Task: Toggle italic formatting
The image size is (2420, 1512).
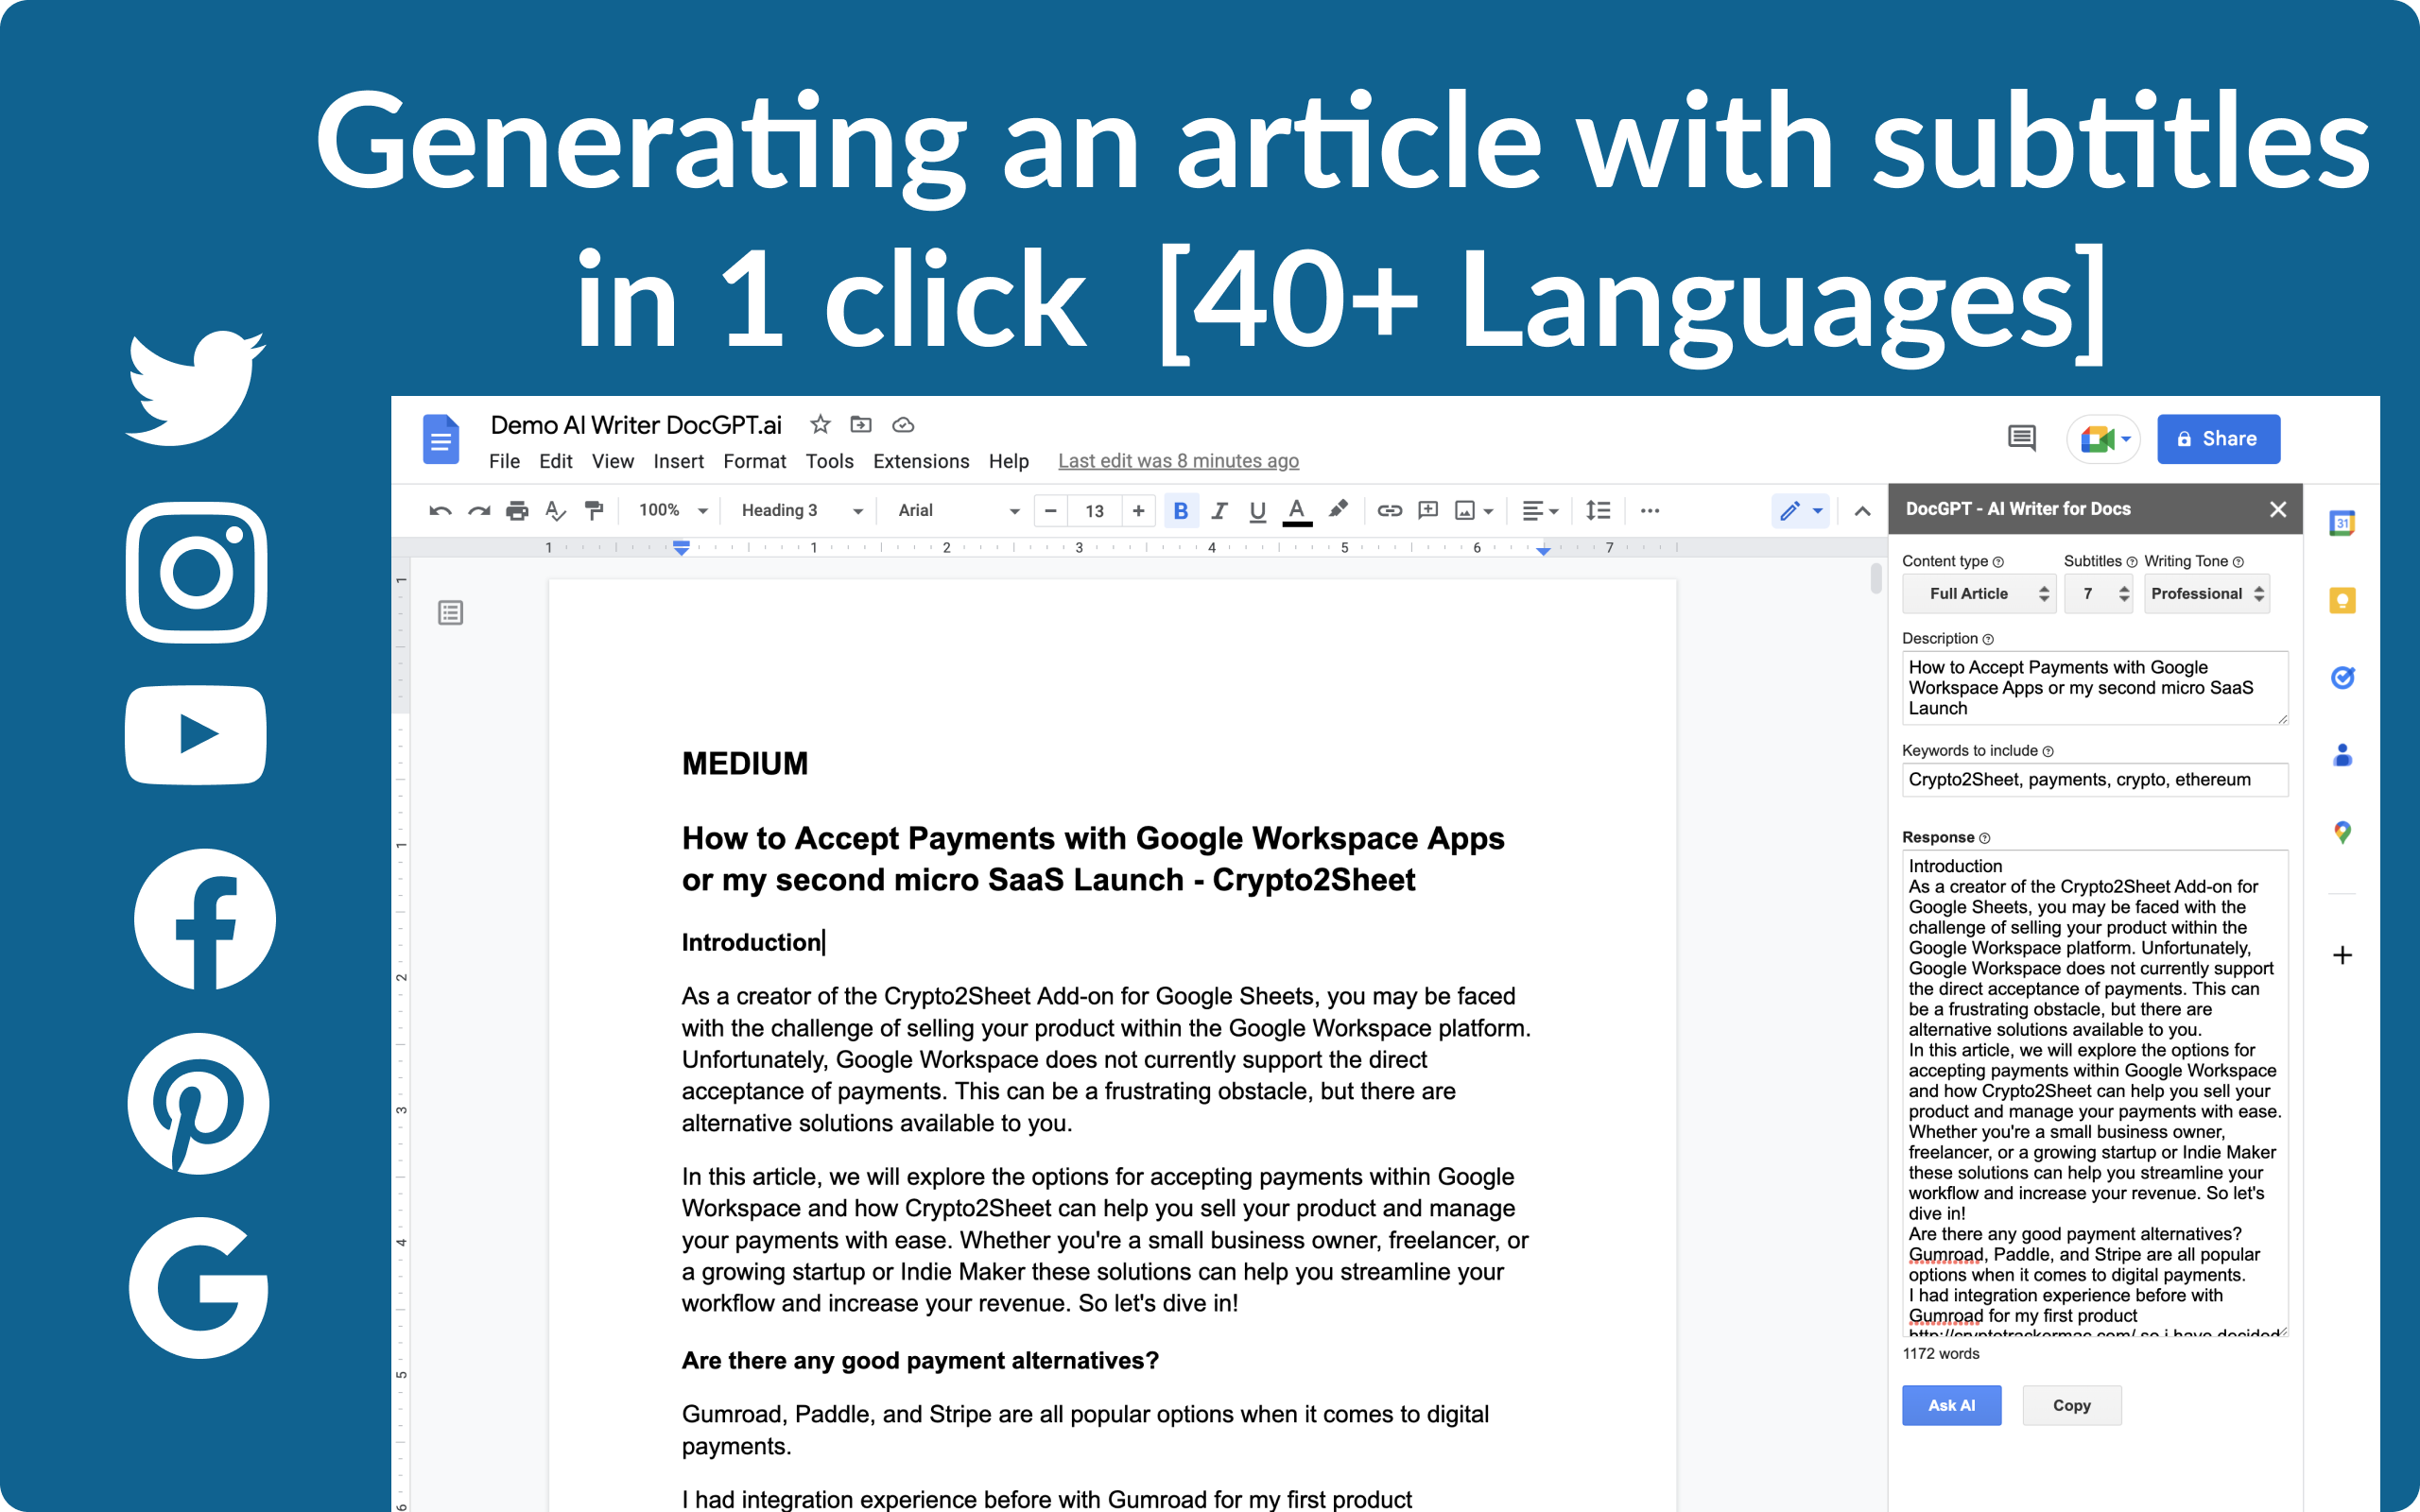Action: click(x=1219, y=510)
